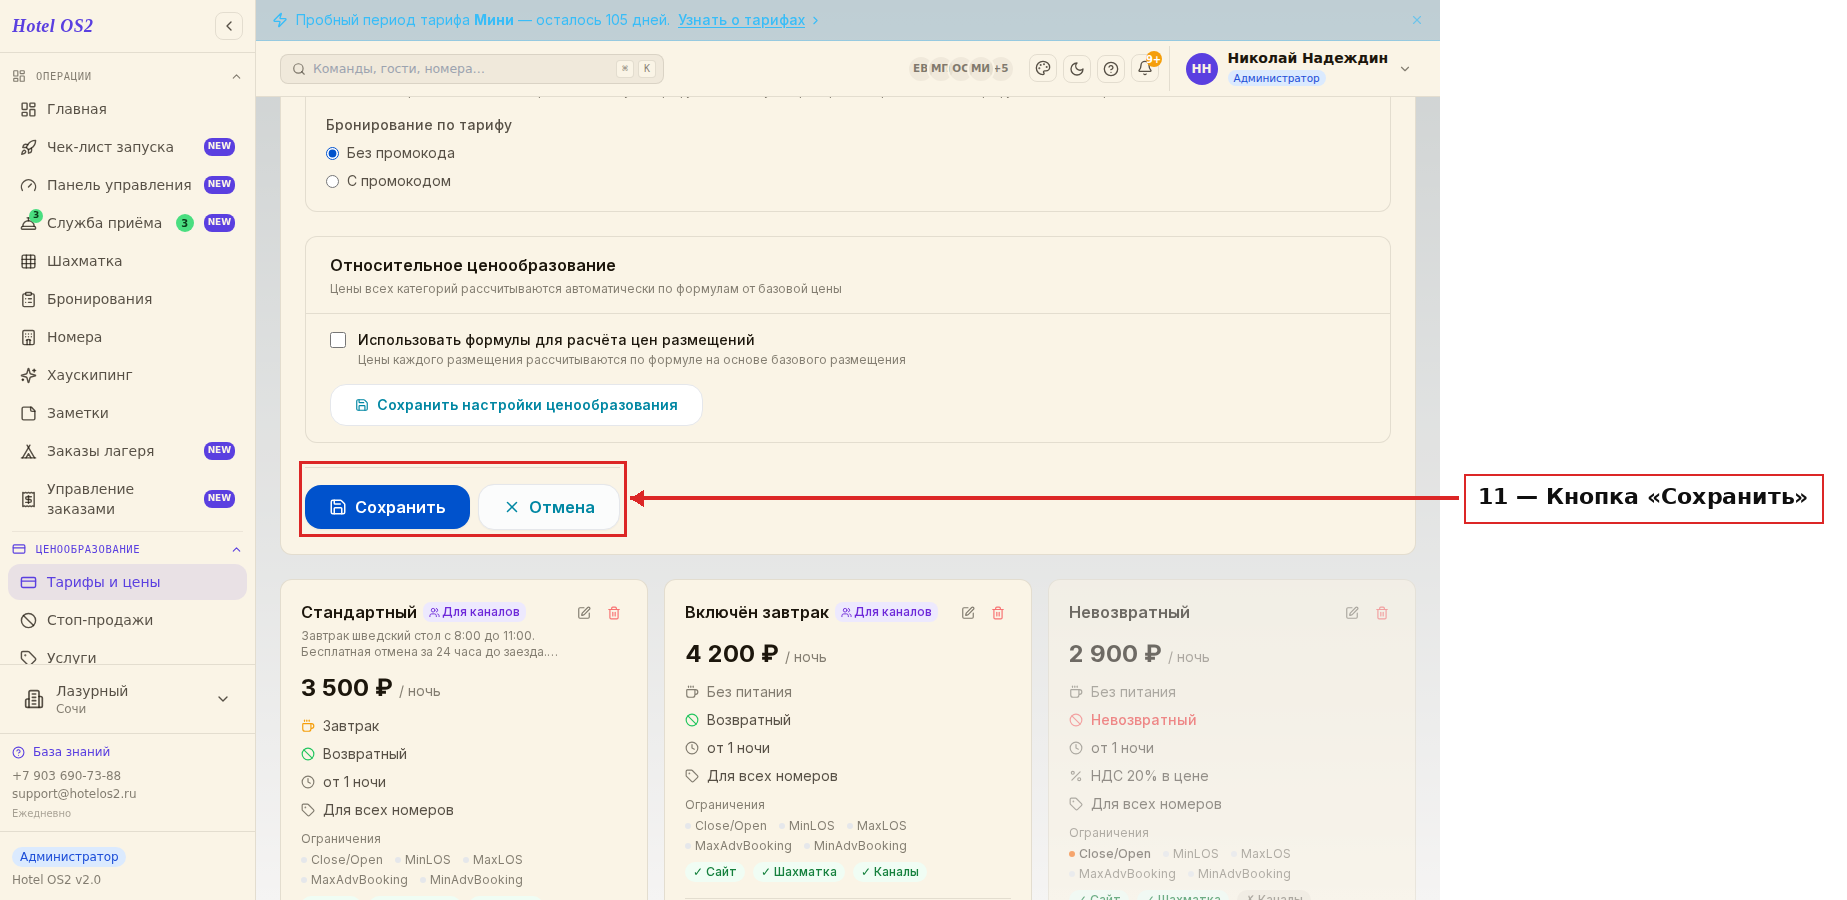Edit the Невозвратный tariff card
Viewport: 1847px width, 900px height.
[x=1352, y=613]
